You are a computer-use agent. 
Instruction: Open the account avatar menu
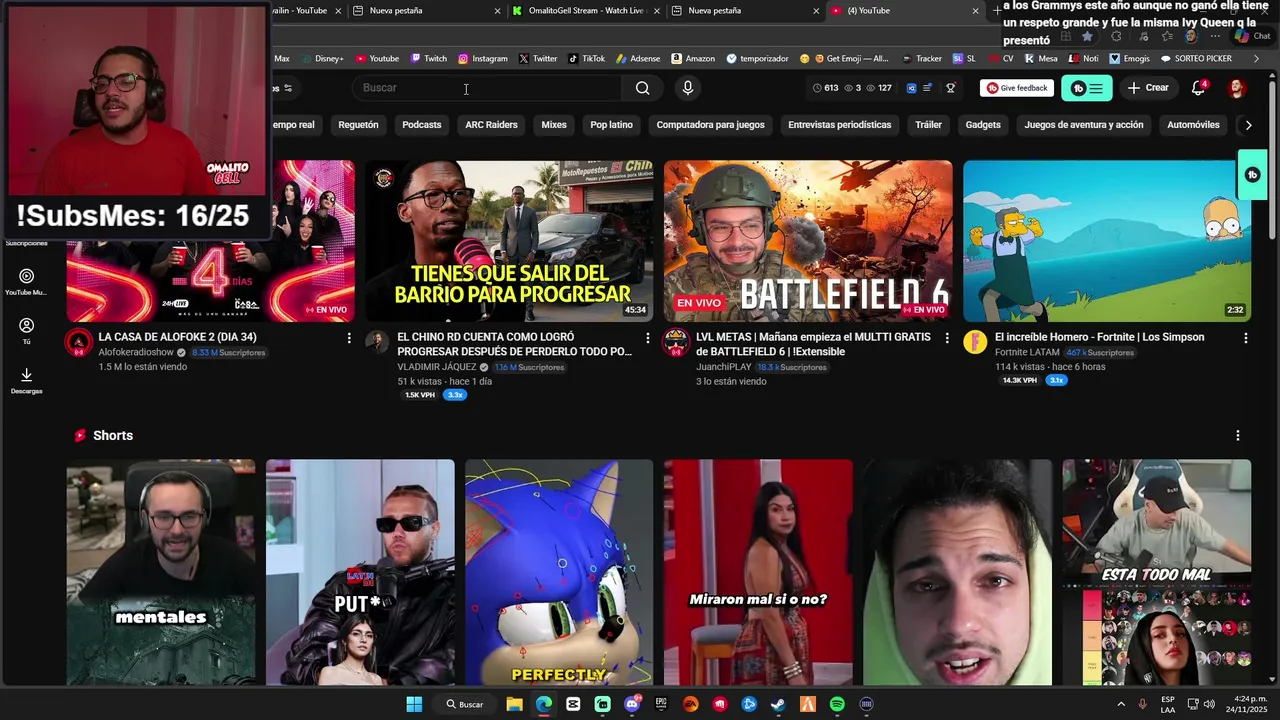tap(1237, 88)
